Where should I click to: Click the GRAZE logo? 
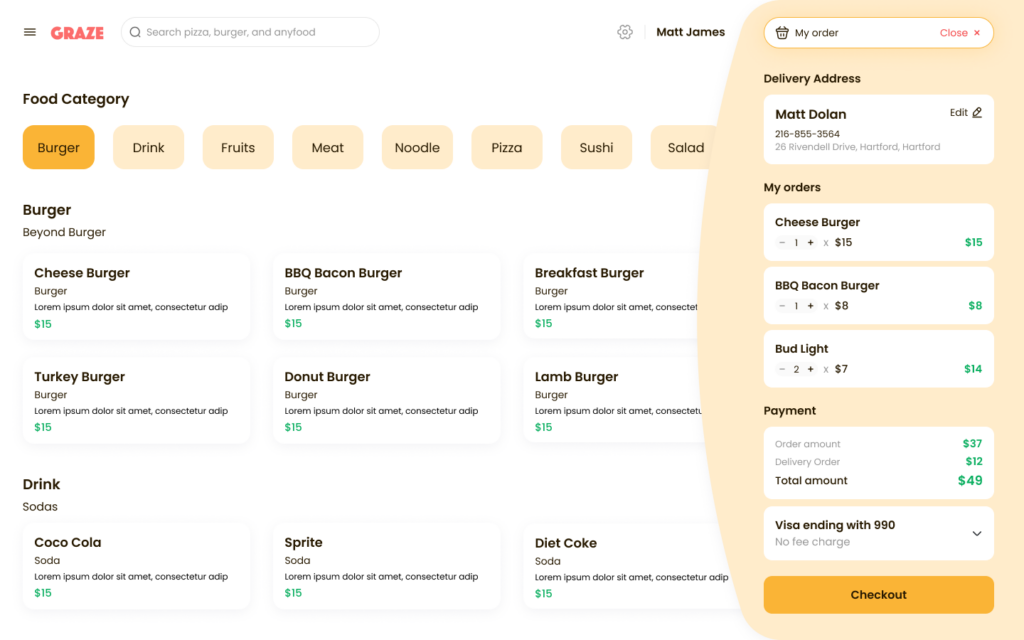76,32
